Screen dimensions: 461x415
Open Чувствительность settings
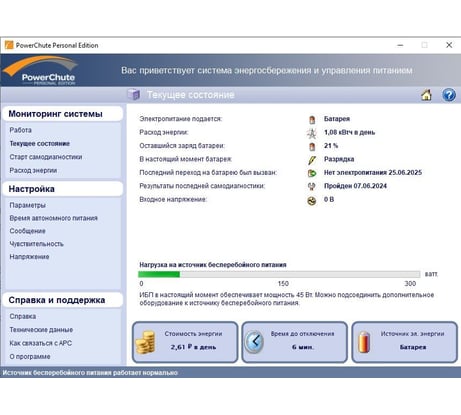point(36,244)
